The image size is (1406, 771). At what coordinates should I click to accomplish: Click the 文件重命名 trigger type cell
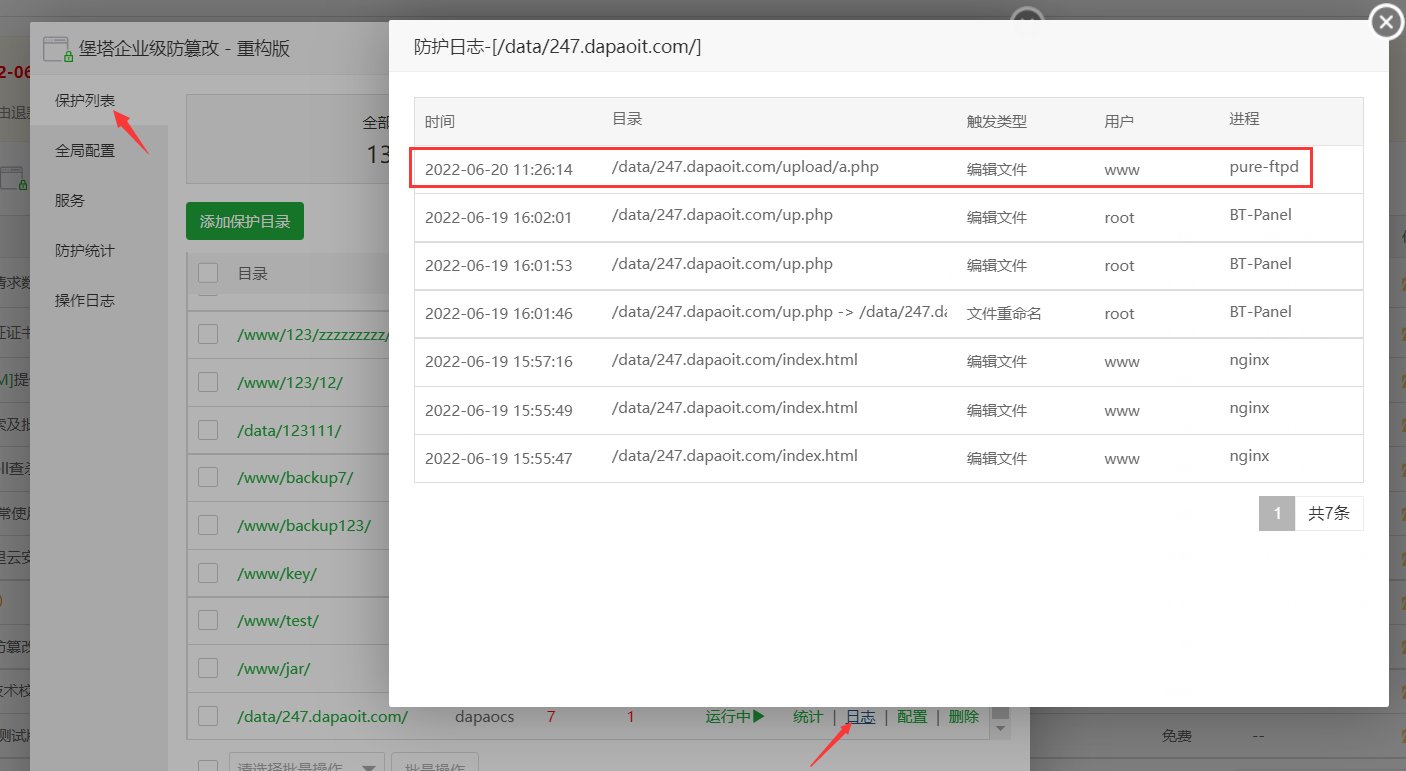click(1004, 314)
